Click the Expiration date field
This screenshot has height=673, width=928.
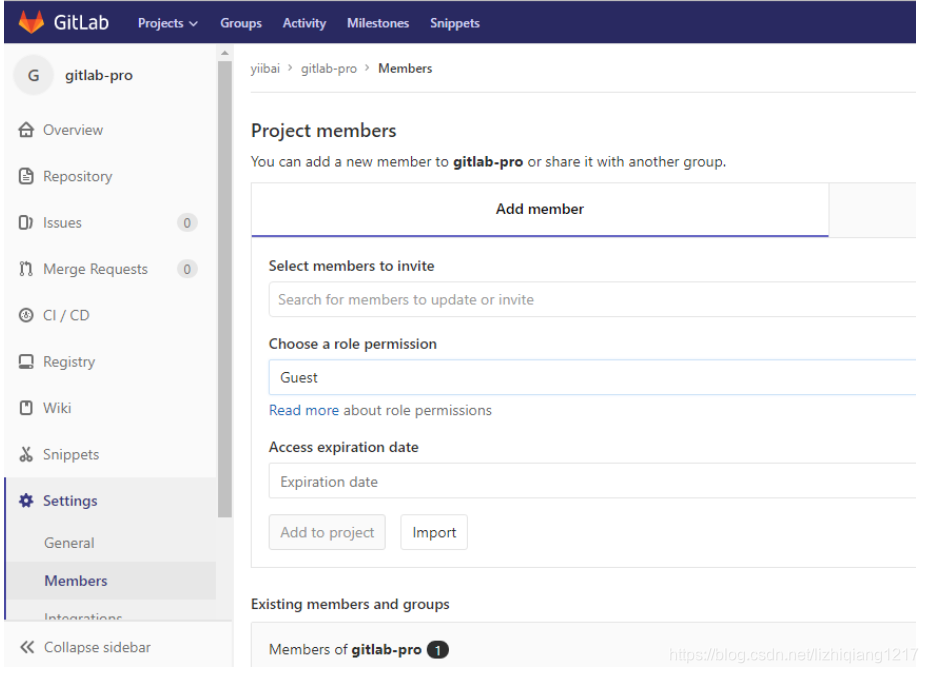(592, 481)
